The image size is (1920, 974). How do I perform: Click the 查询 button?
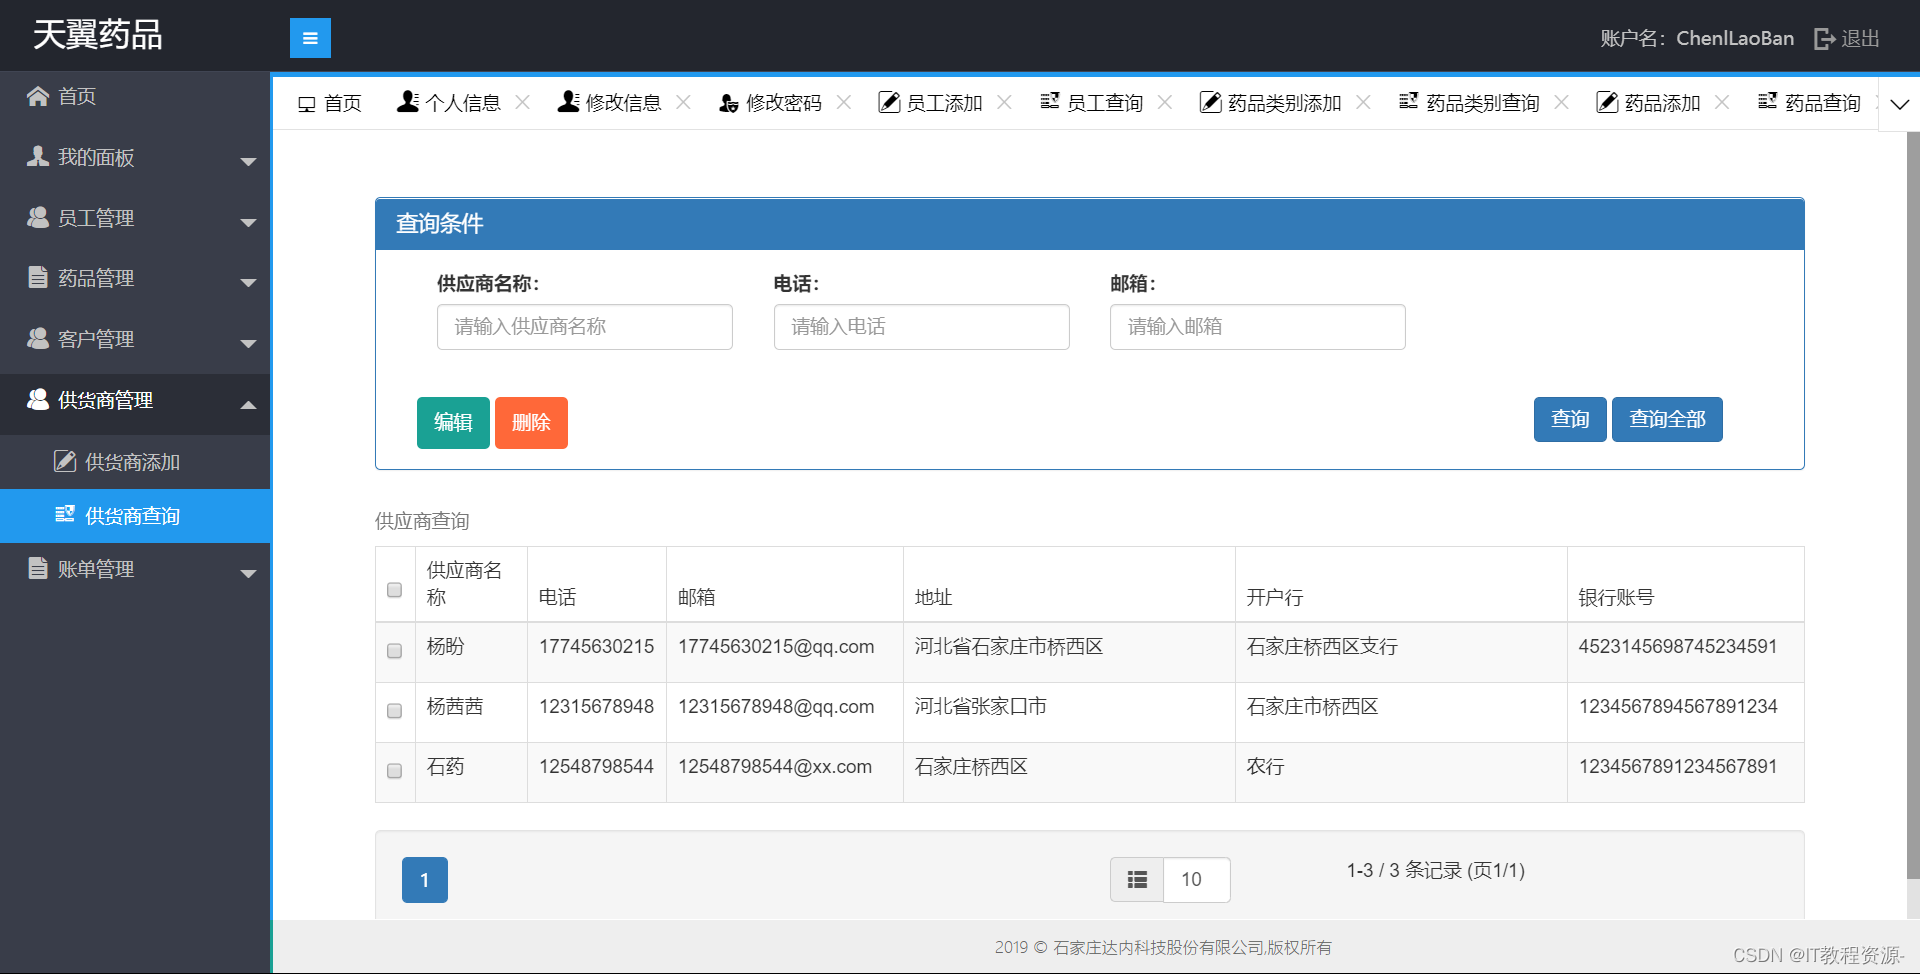tap(1570, 419)
